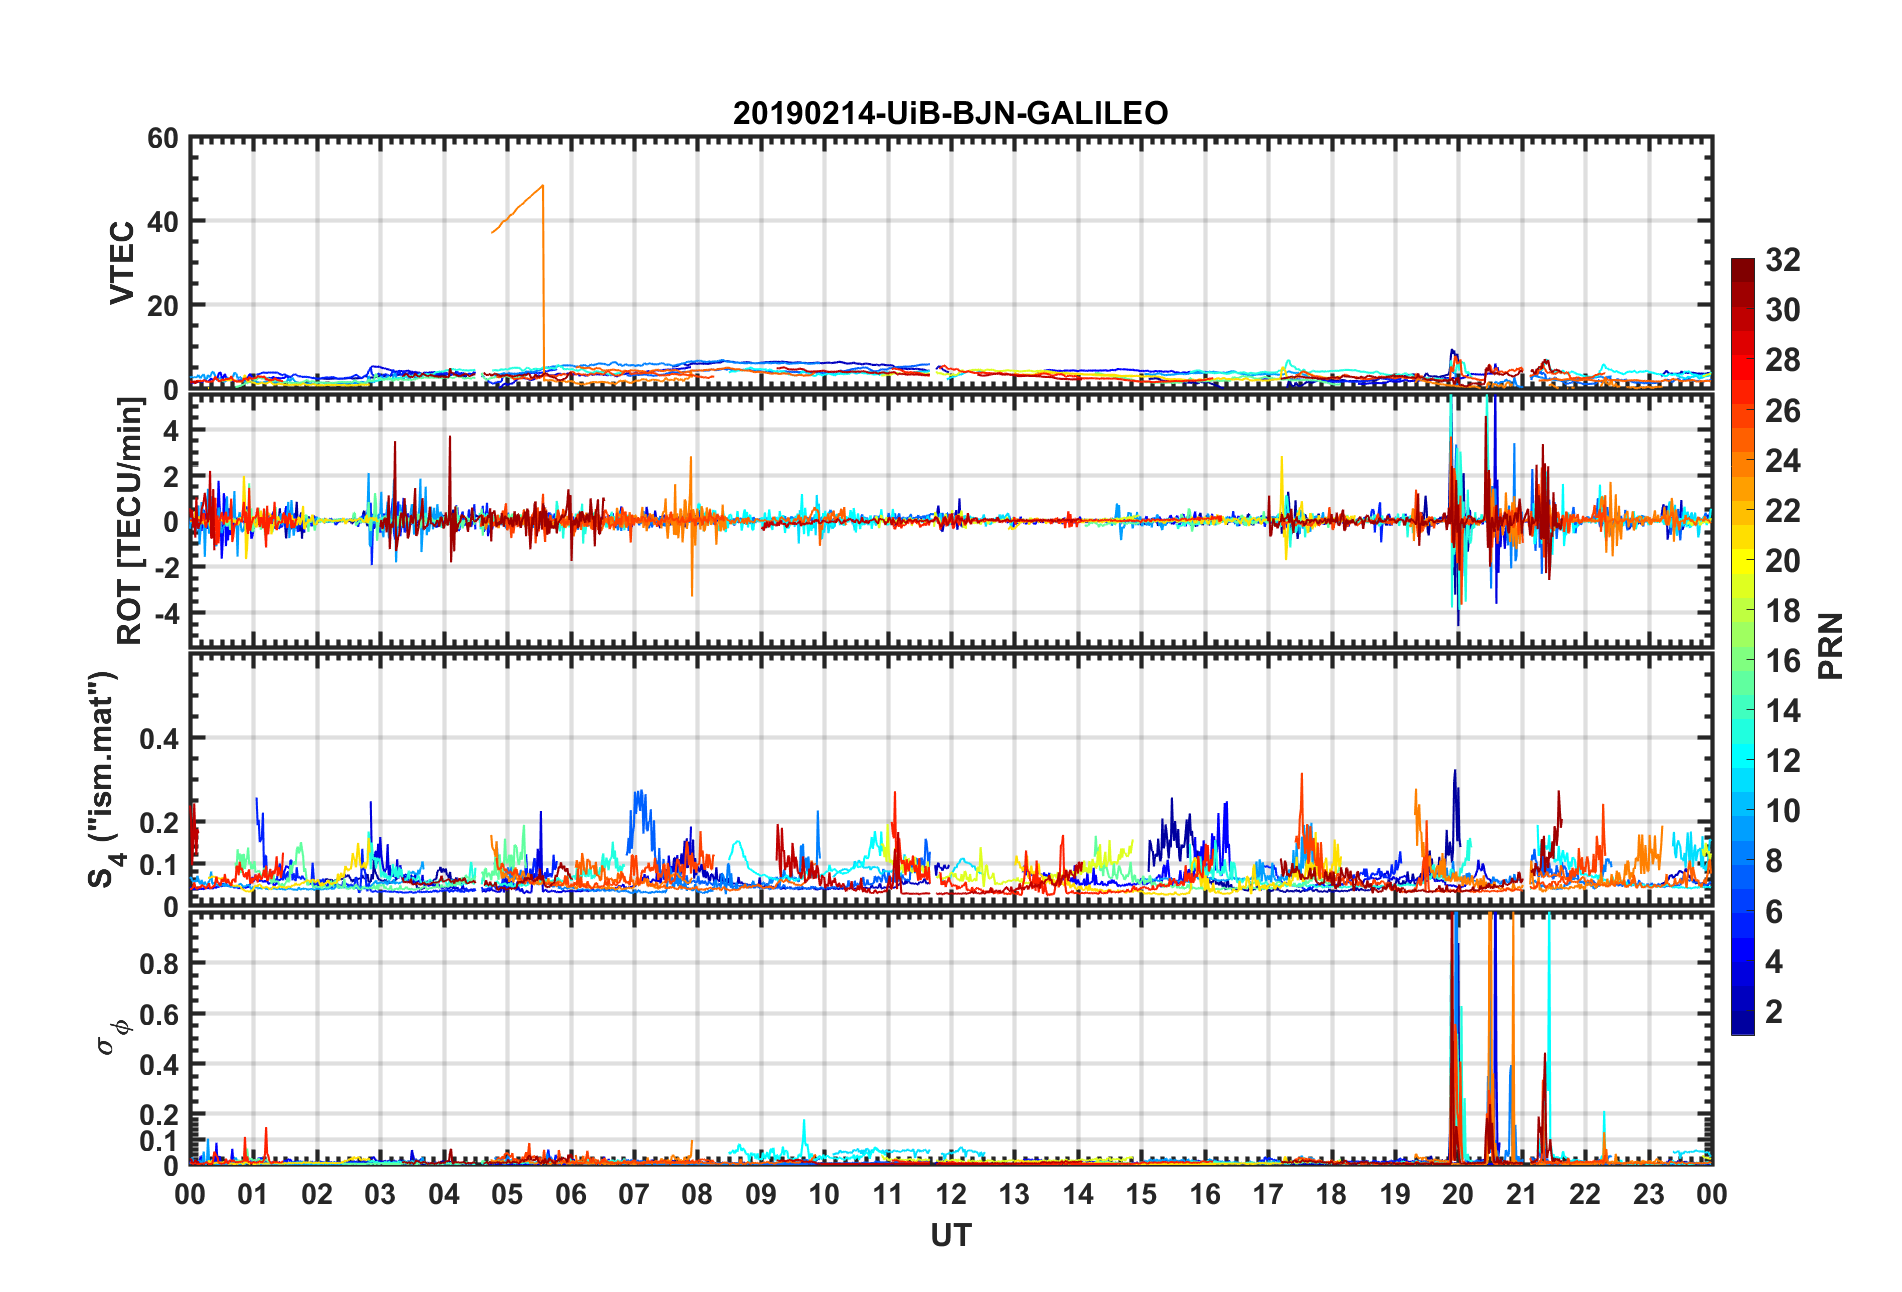Click colorbar tick label 16

coord(1782,661)
